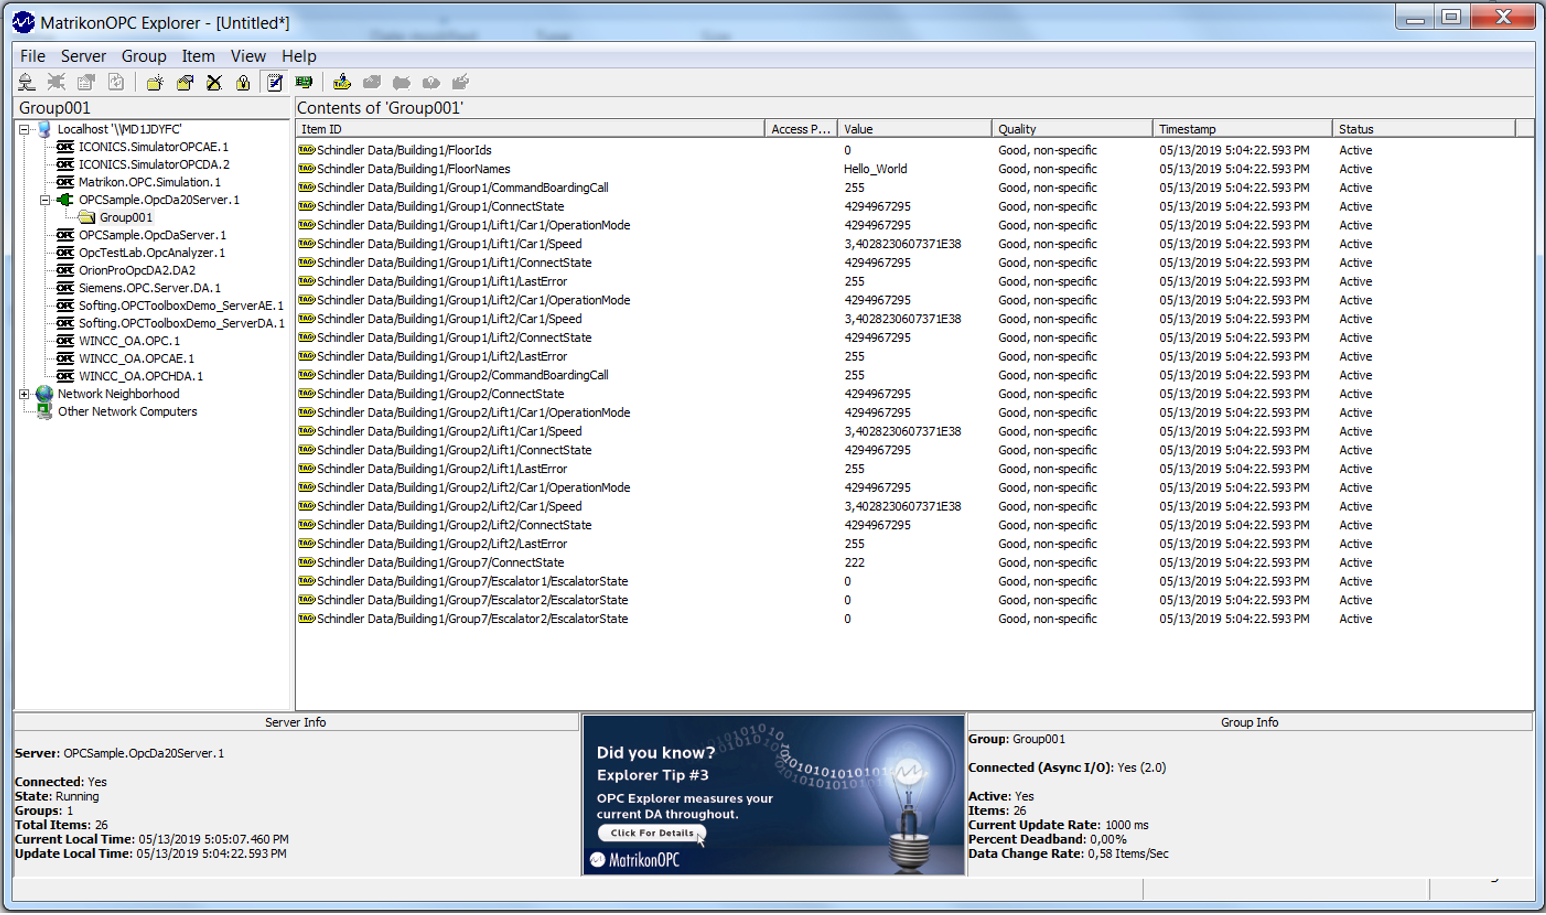The width and height of the screenshot is (1546, 915).
Task: Sort items by clicking the Timestamp column header
Action: click(x=1240, y=128)
